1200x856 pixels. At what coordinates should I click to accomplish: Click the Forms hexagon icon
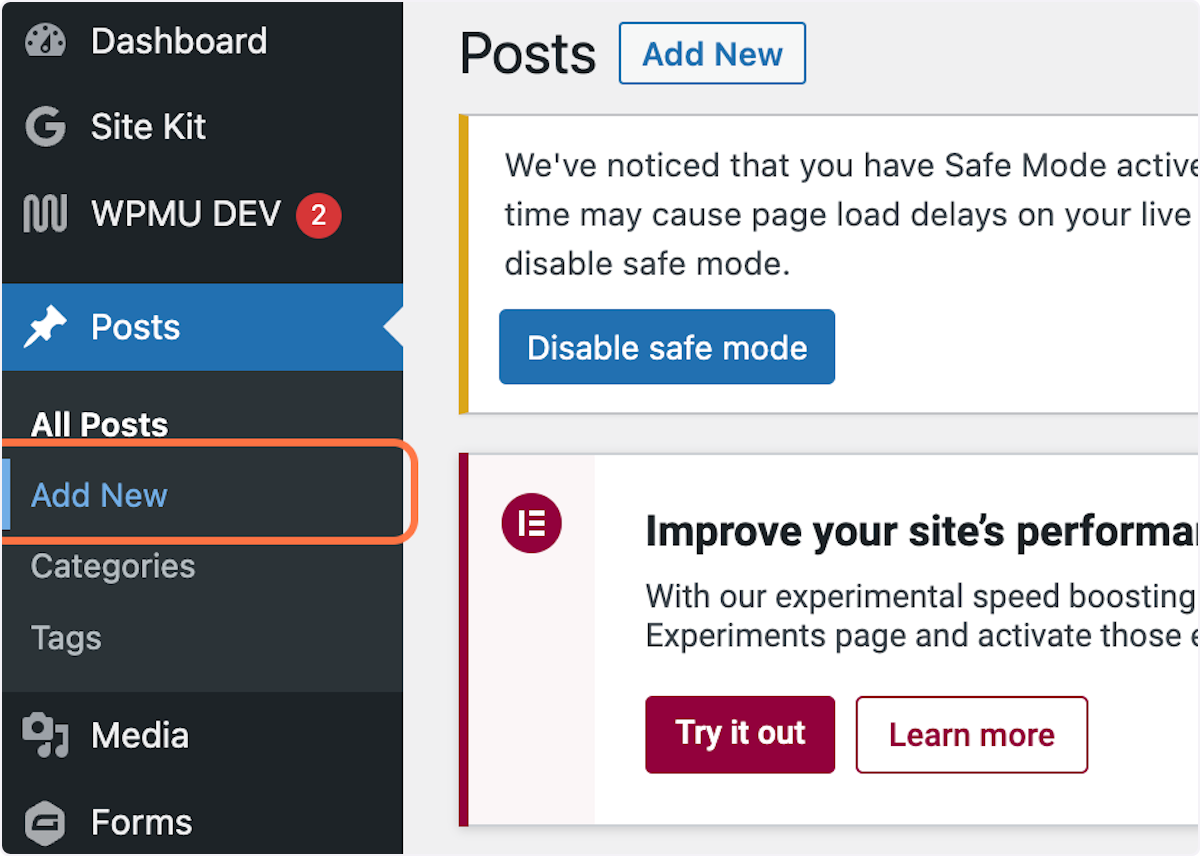point(45,823)
